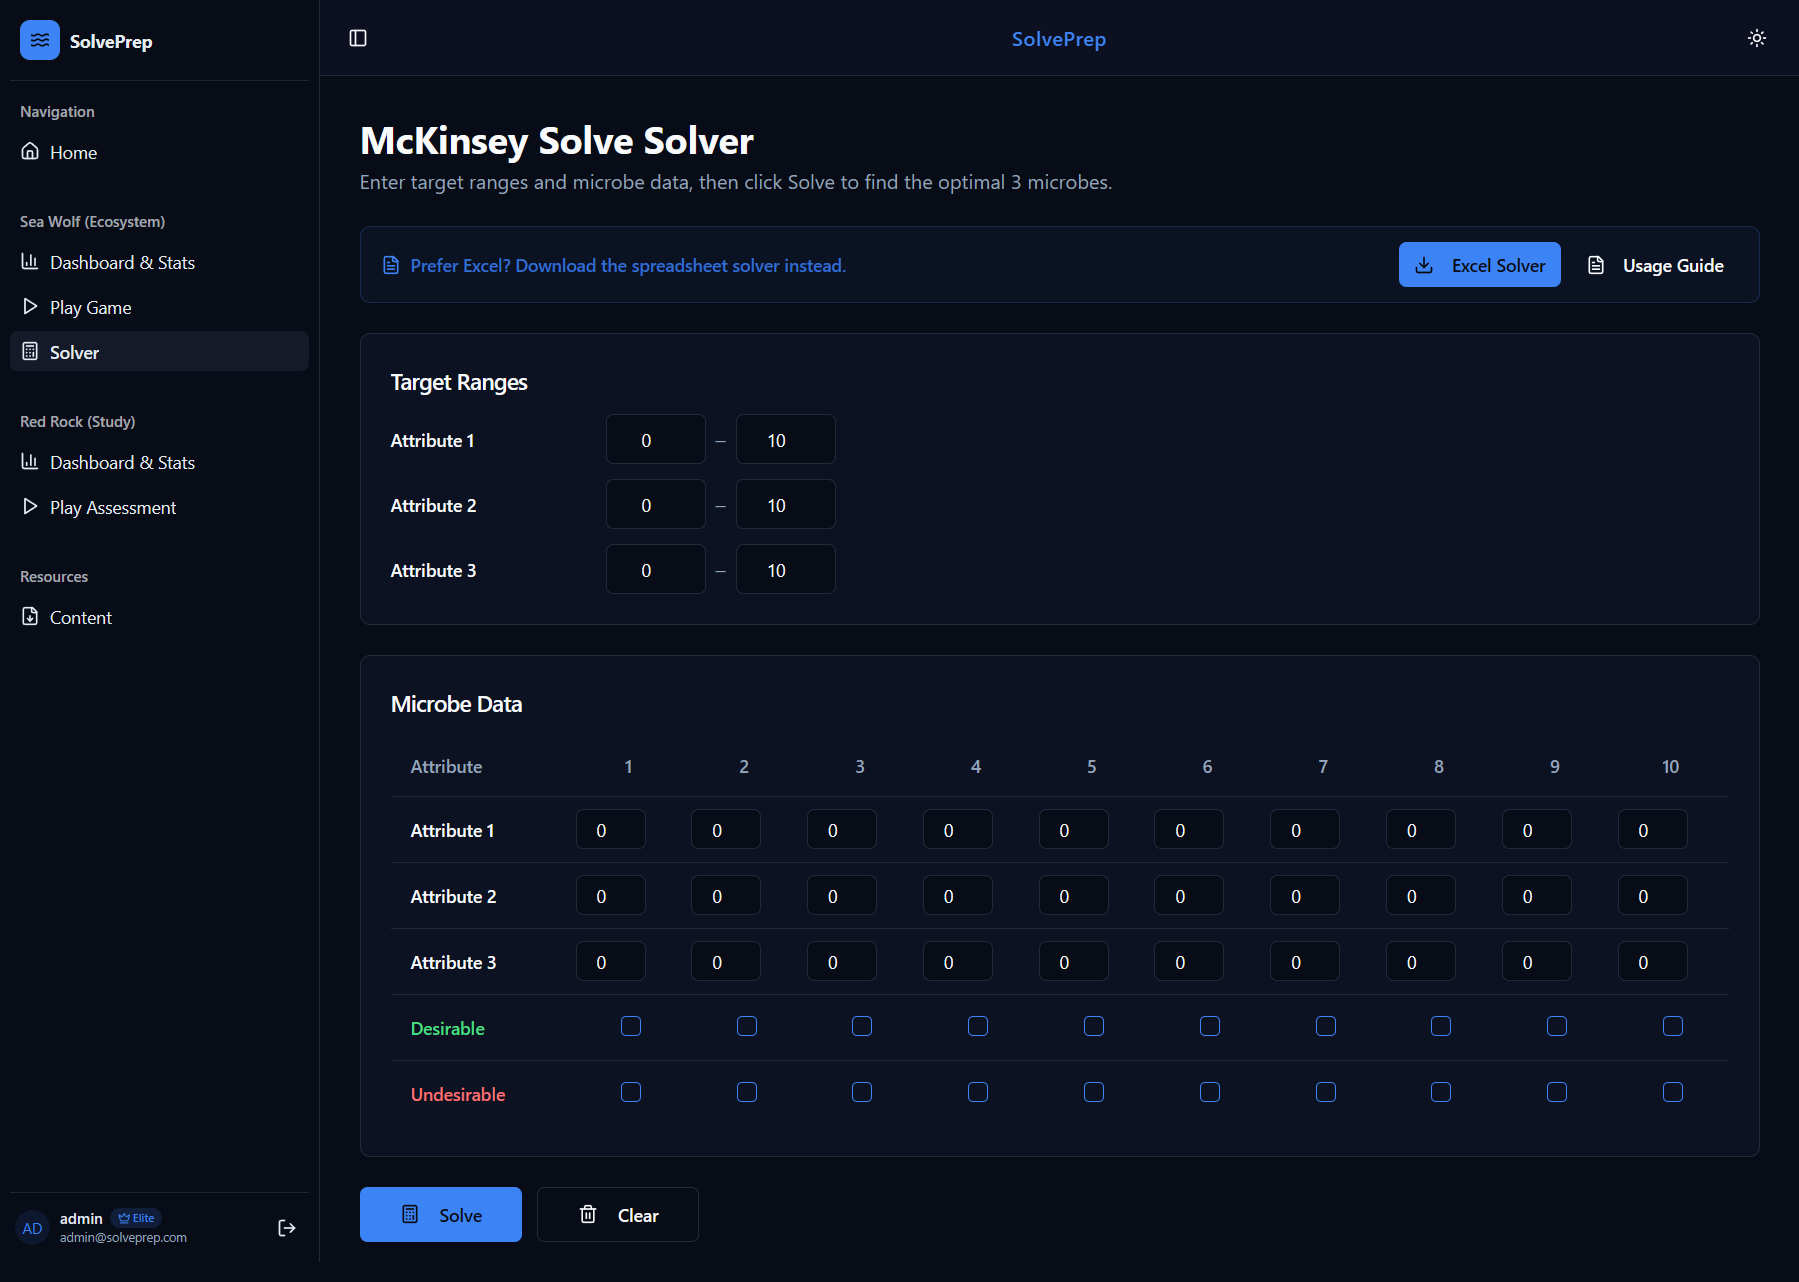
Task: Open Sea Wolf Dashboard & Stats chart icon
Action: click(30, 262)
